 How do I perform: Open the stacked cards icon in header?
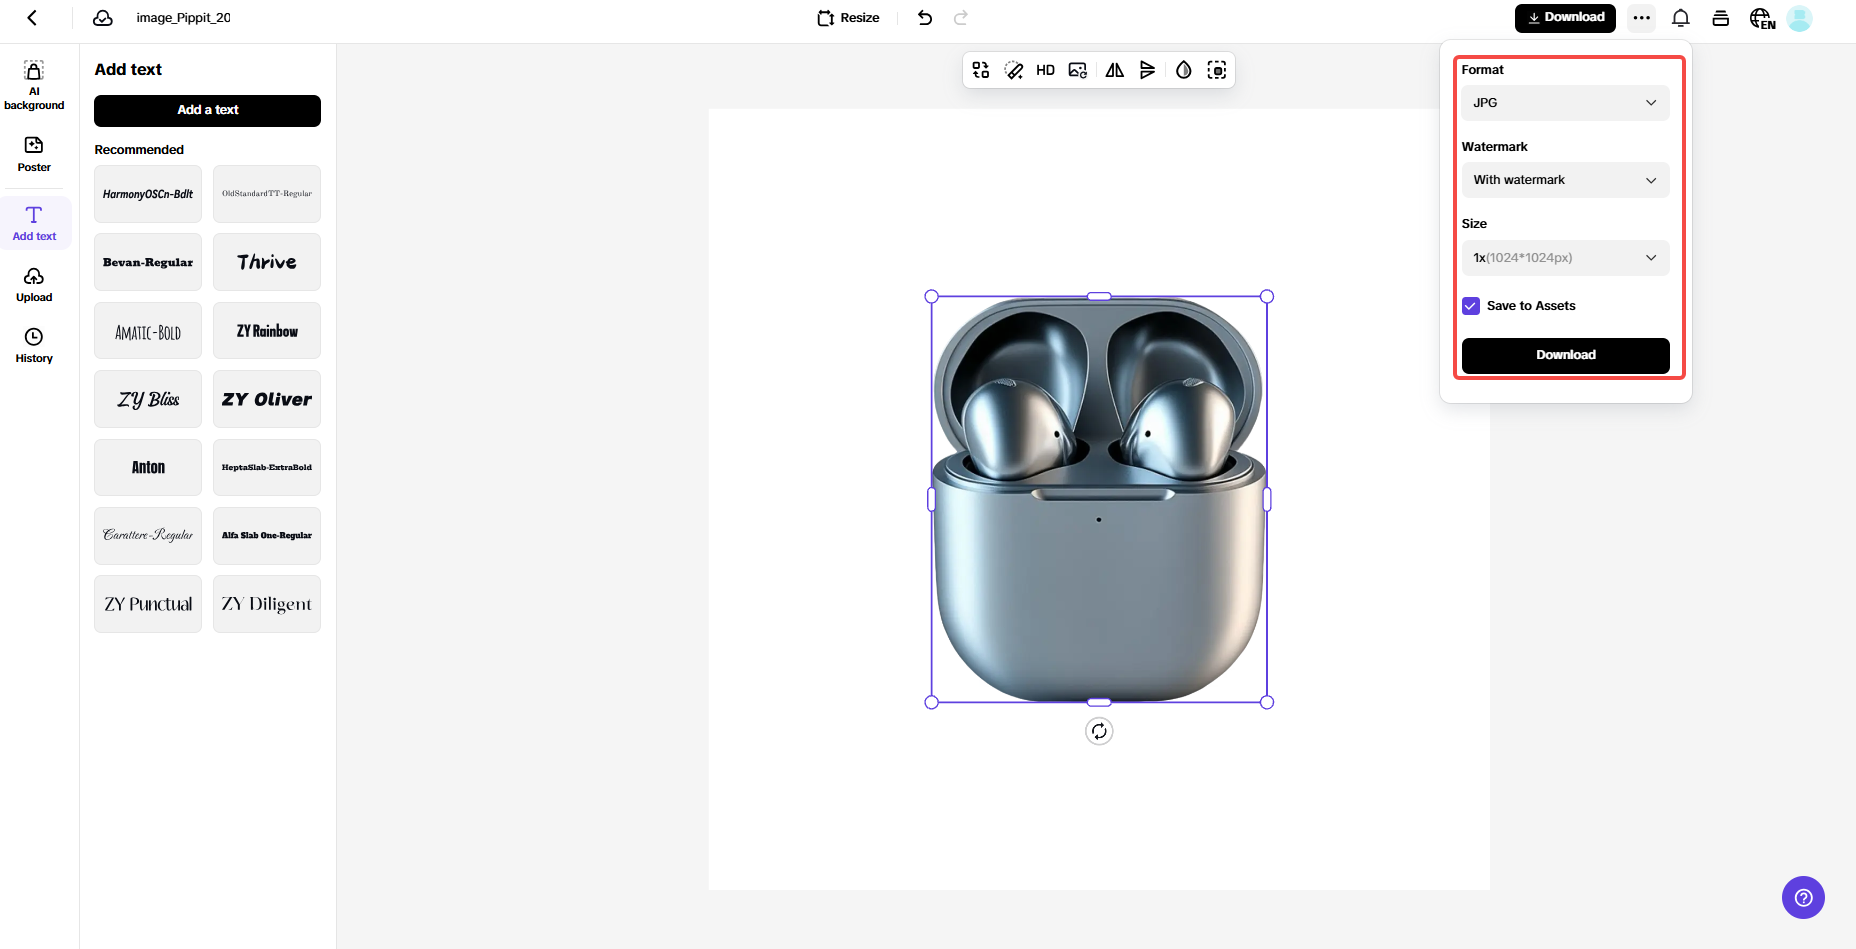coord(1721,18)
